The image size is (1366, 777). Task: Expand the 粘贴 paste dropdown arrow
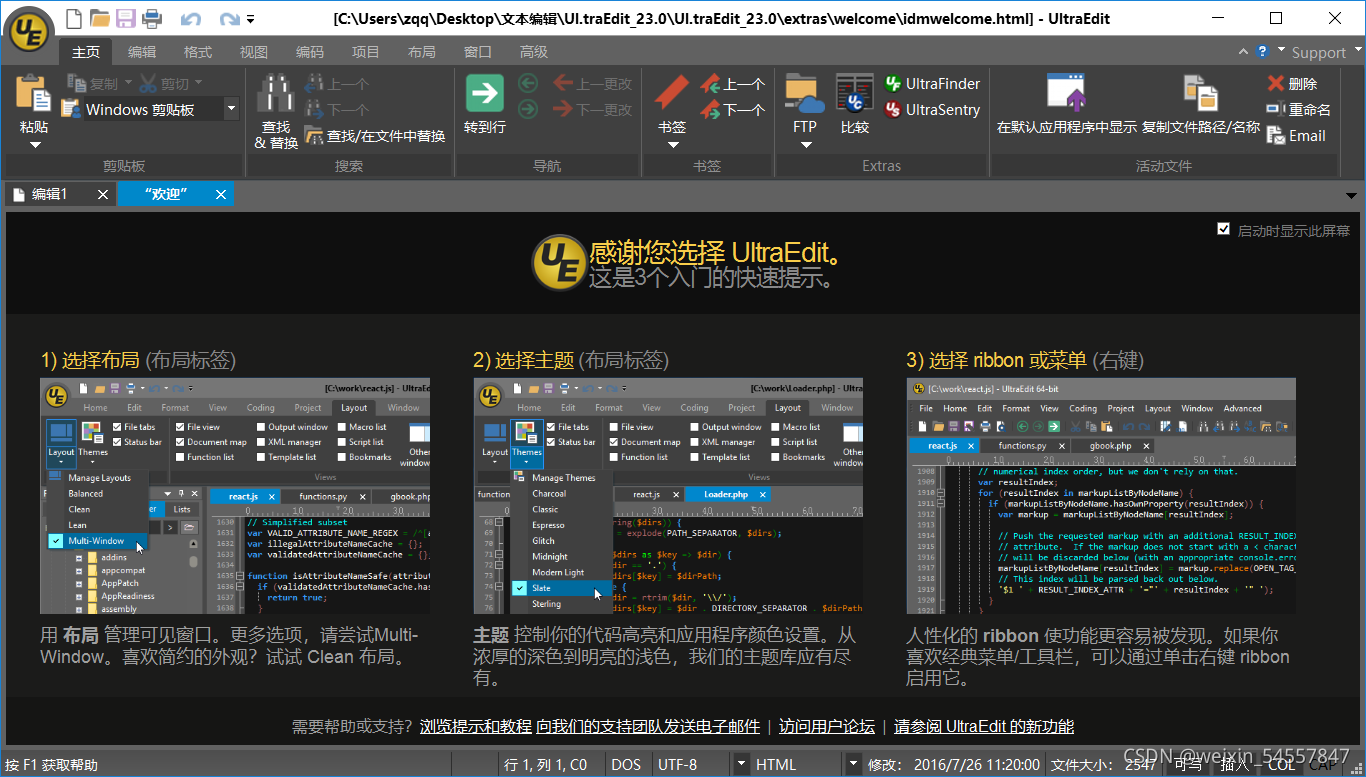click(35, 145)
